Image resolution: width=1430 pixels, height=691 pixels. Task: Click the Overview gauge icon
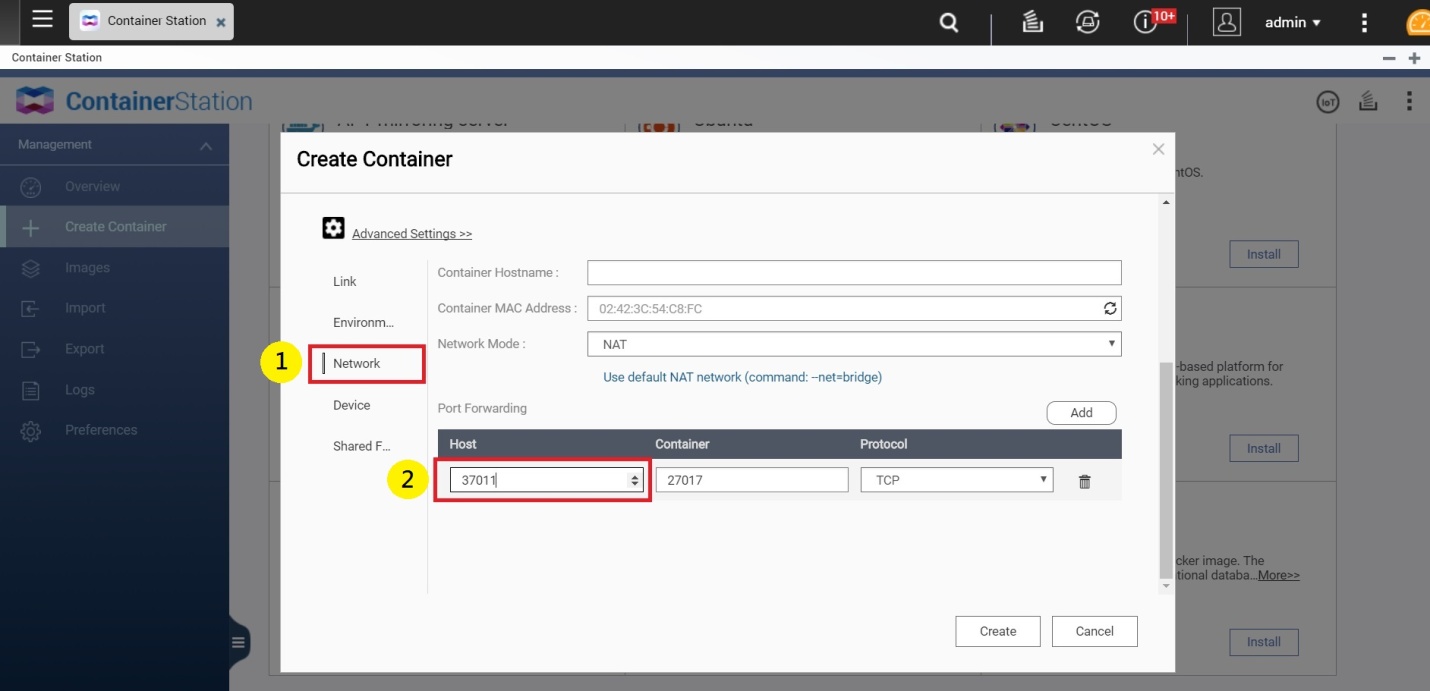click(31, 187)
